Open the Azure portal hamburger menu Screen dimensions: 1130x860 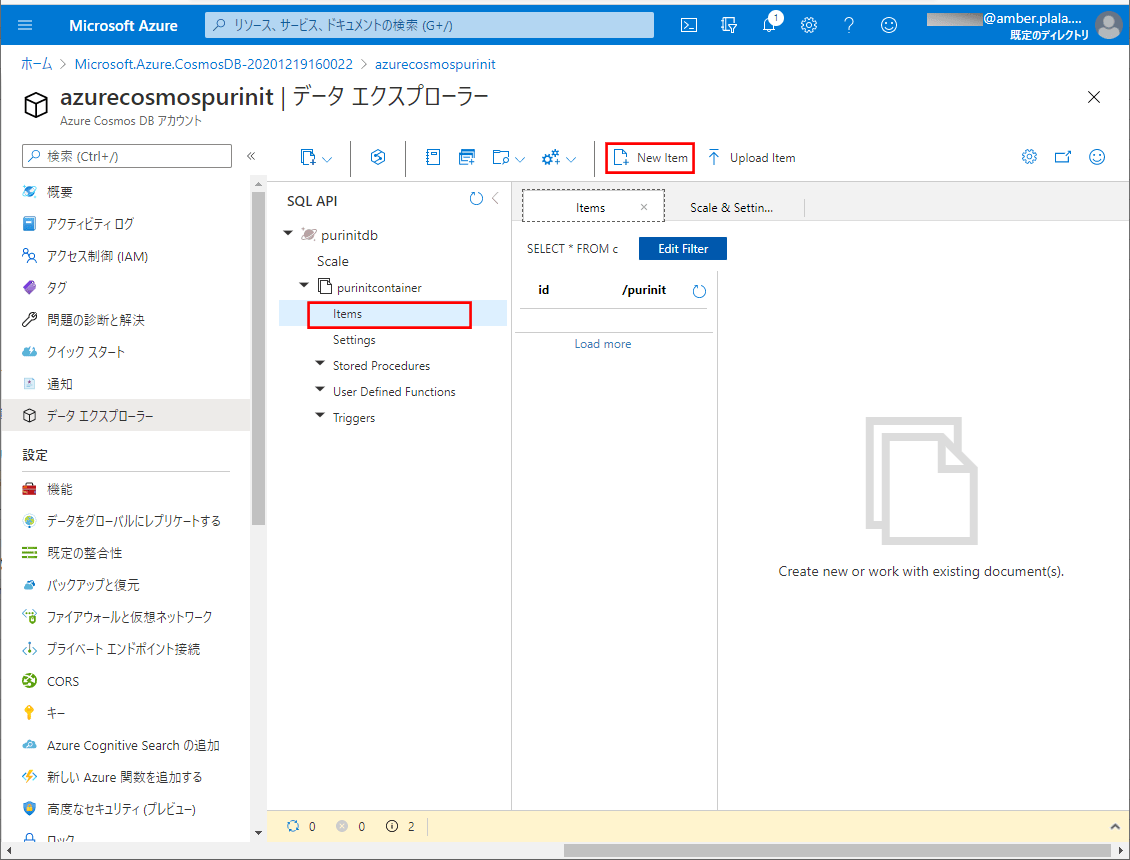coord(25,25)
